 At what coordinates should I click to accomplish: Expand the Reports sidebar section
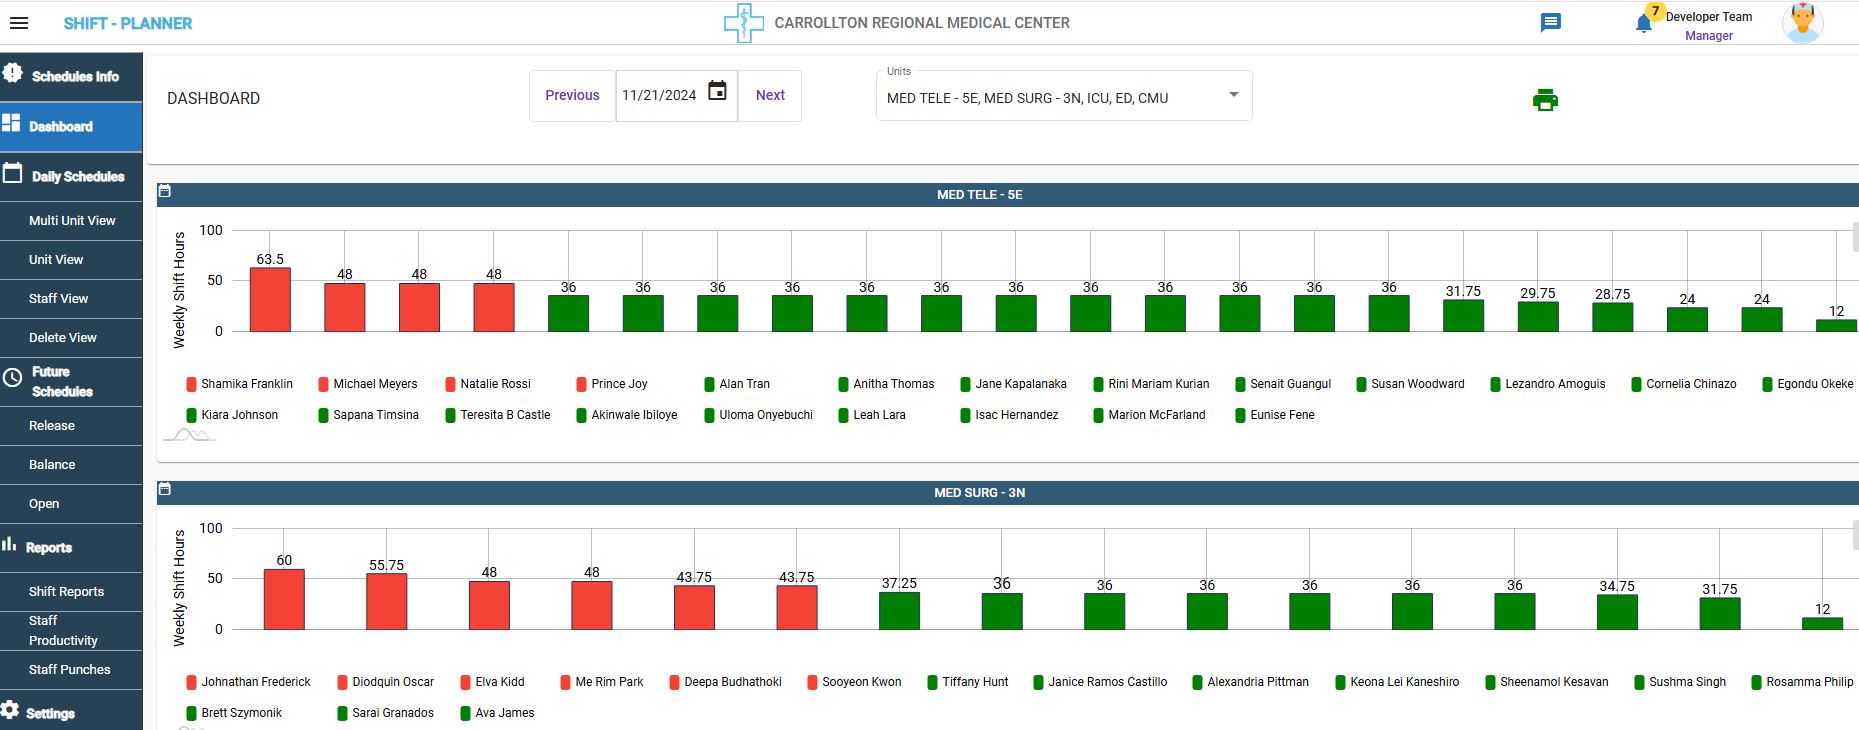(x=49, y=547)
